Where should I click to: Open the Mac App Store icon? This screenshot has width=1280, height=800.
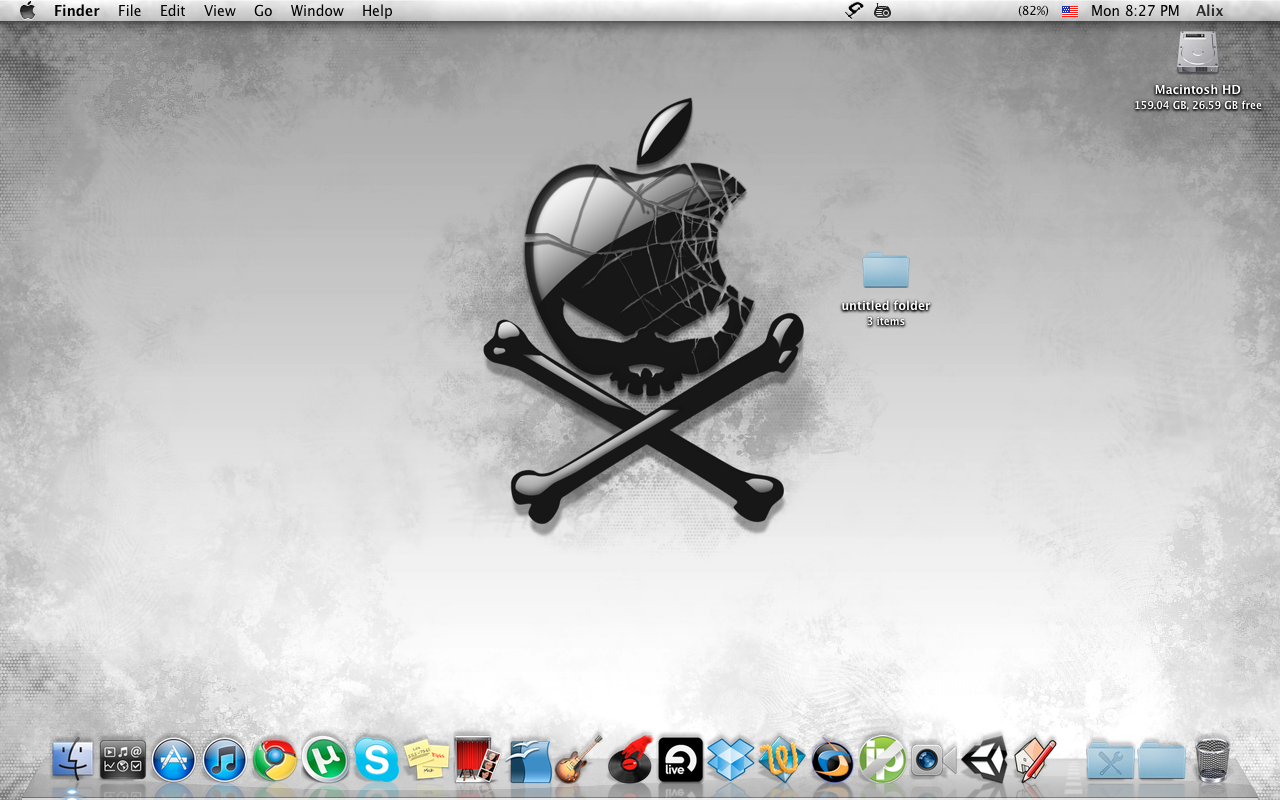[174, 760]
